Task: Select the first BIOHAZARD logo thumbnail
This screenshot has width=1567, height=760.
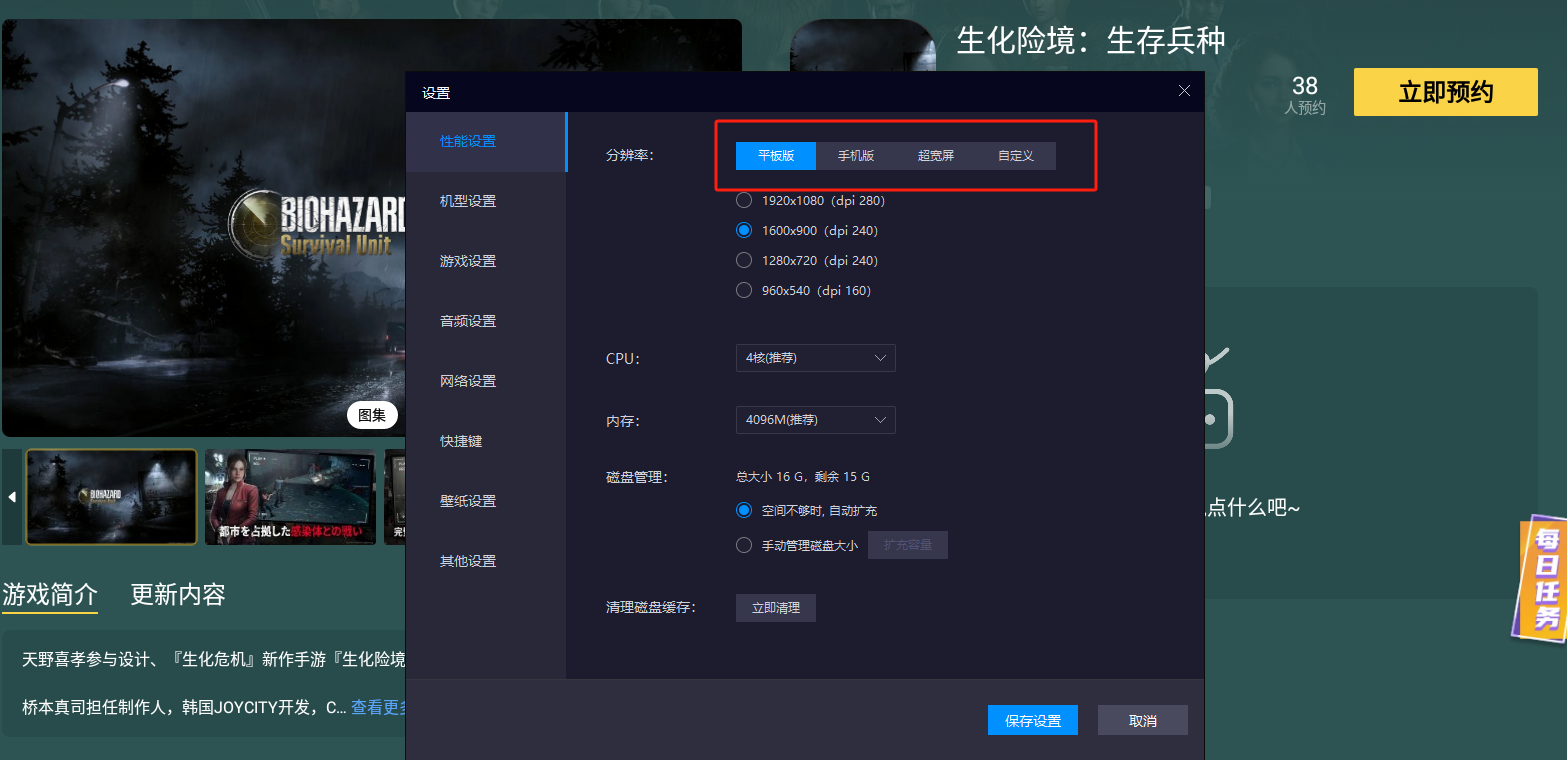Action: tap(111, 497)
